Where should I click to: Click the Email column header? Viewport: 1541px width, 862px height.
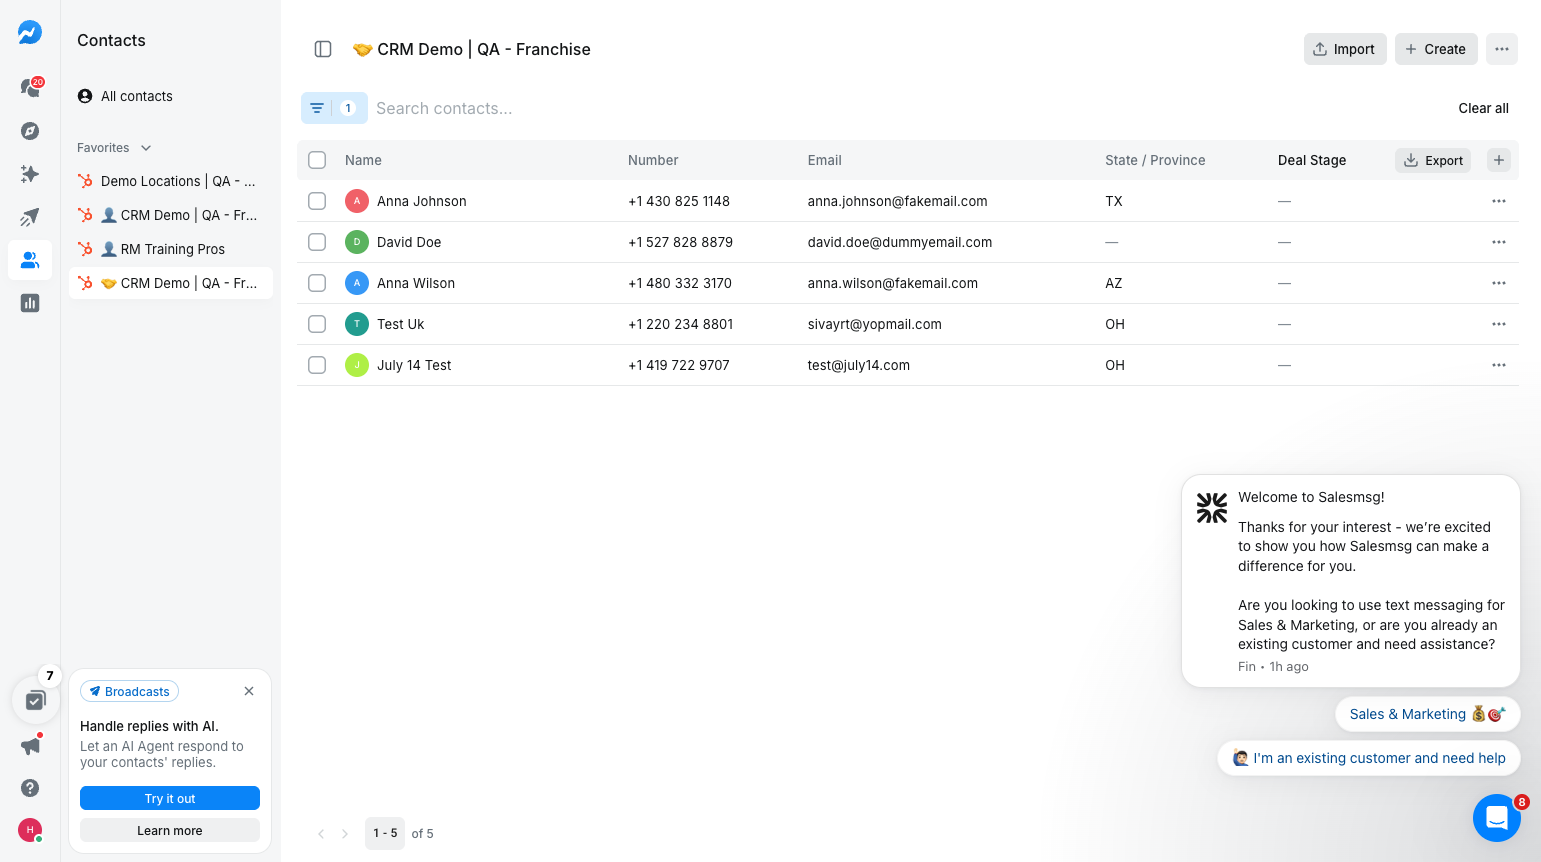tap(825, 160)
